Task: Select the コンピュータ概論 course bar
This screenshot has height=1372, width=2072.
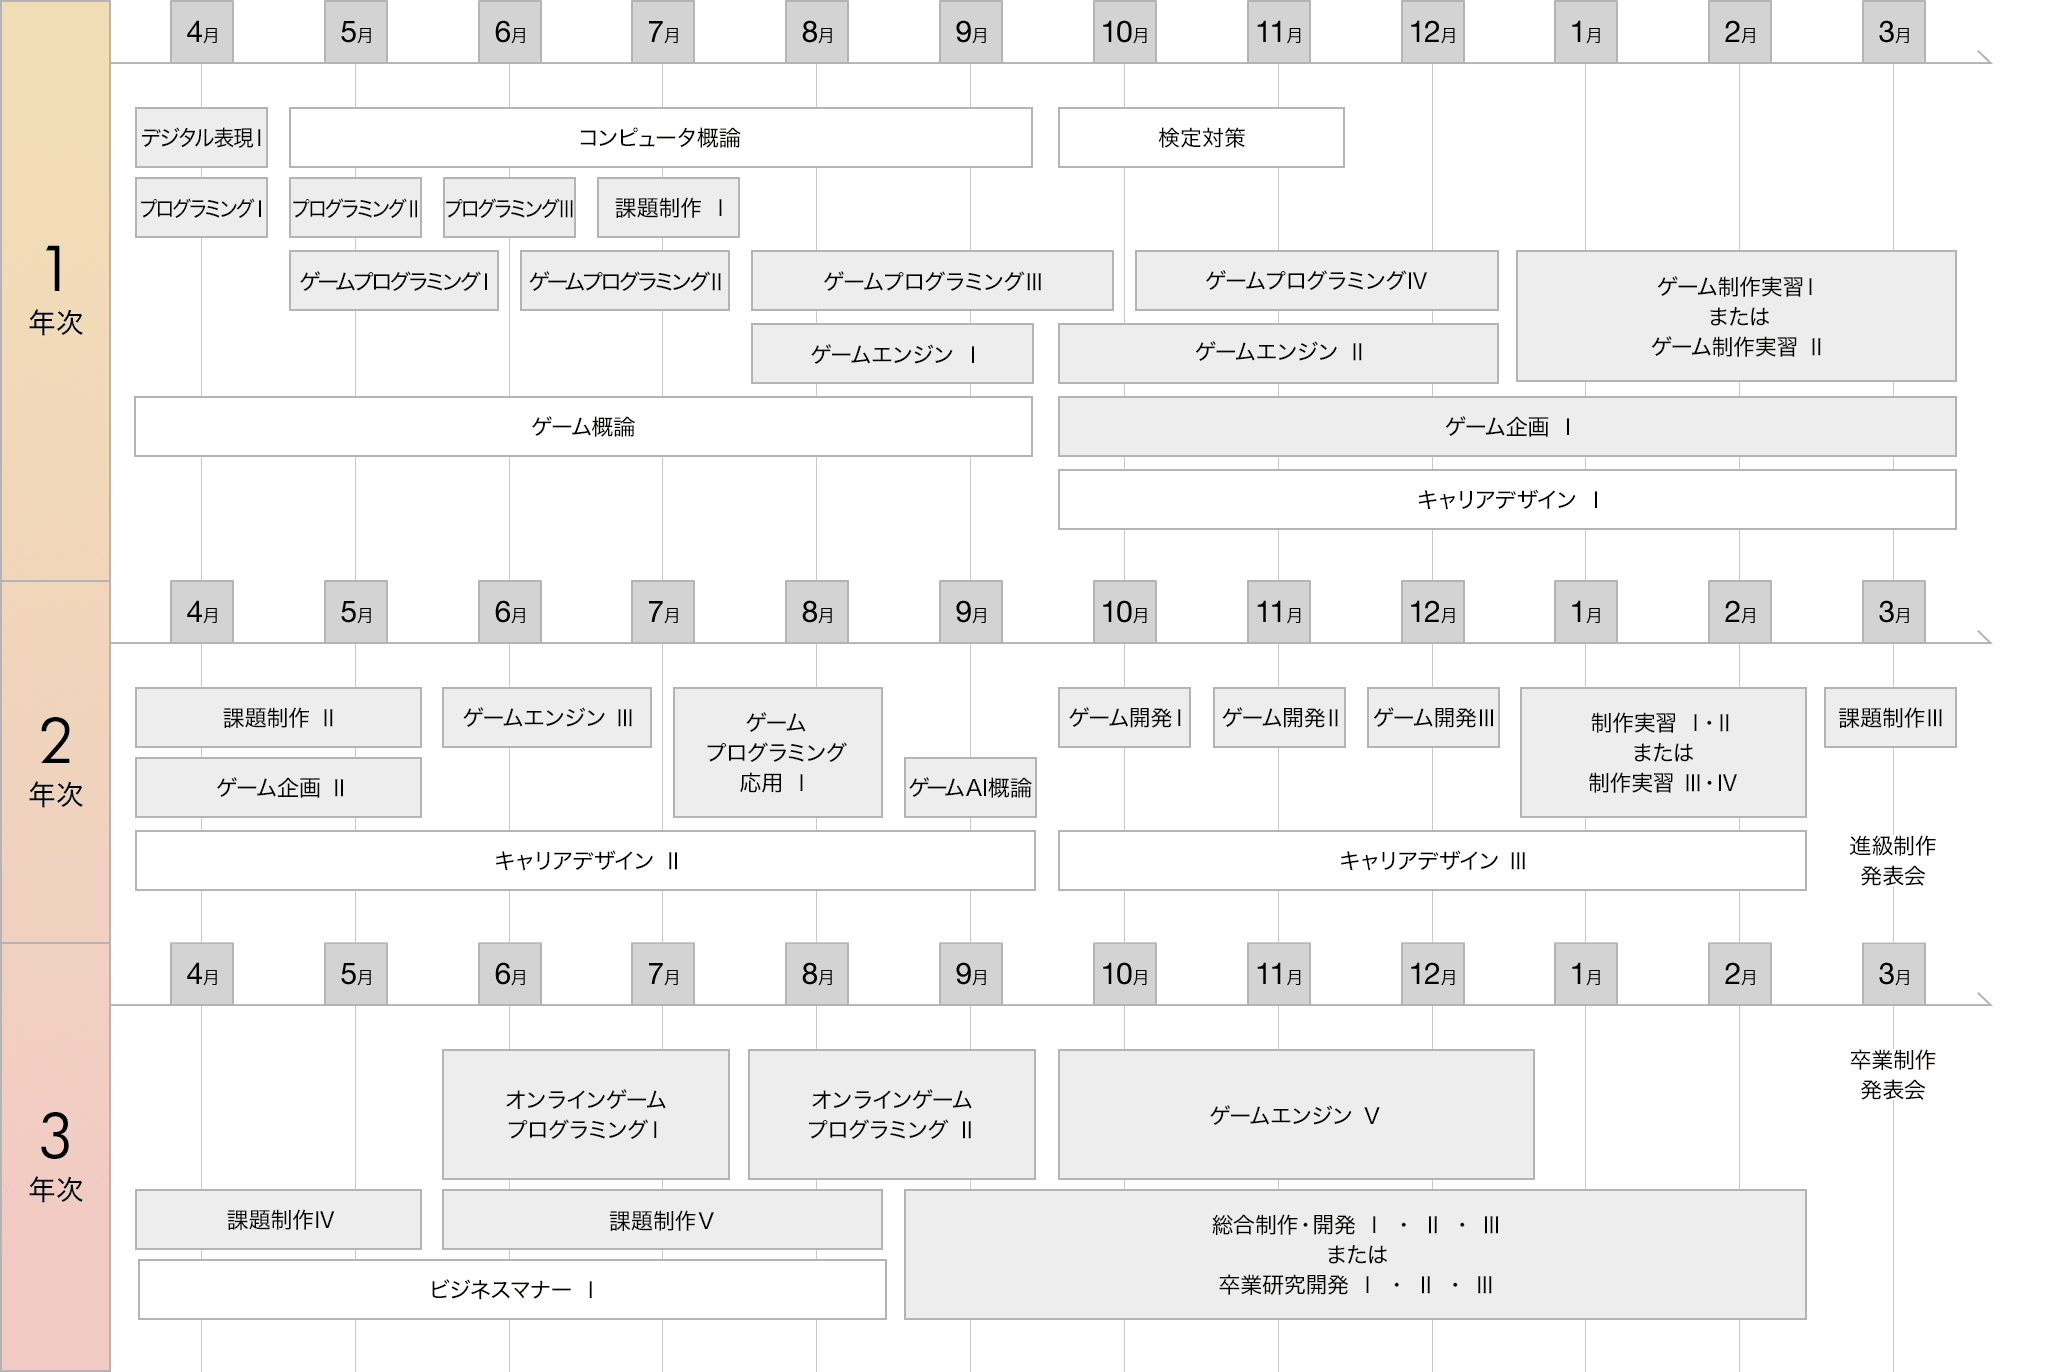Action: (661, 138)
